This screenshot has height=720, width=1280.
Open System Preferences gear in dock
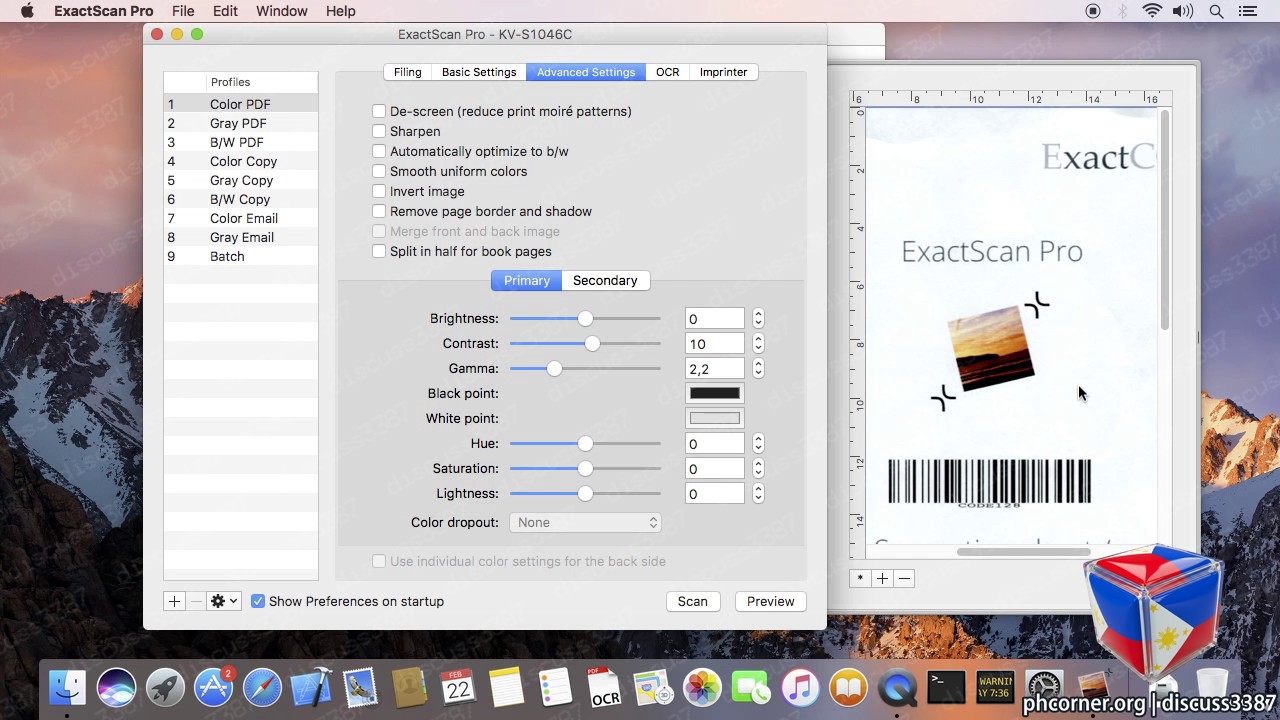point(1043,688)
